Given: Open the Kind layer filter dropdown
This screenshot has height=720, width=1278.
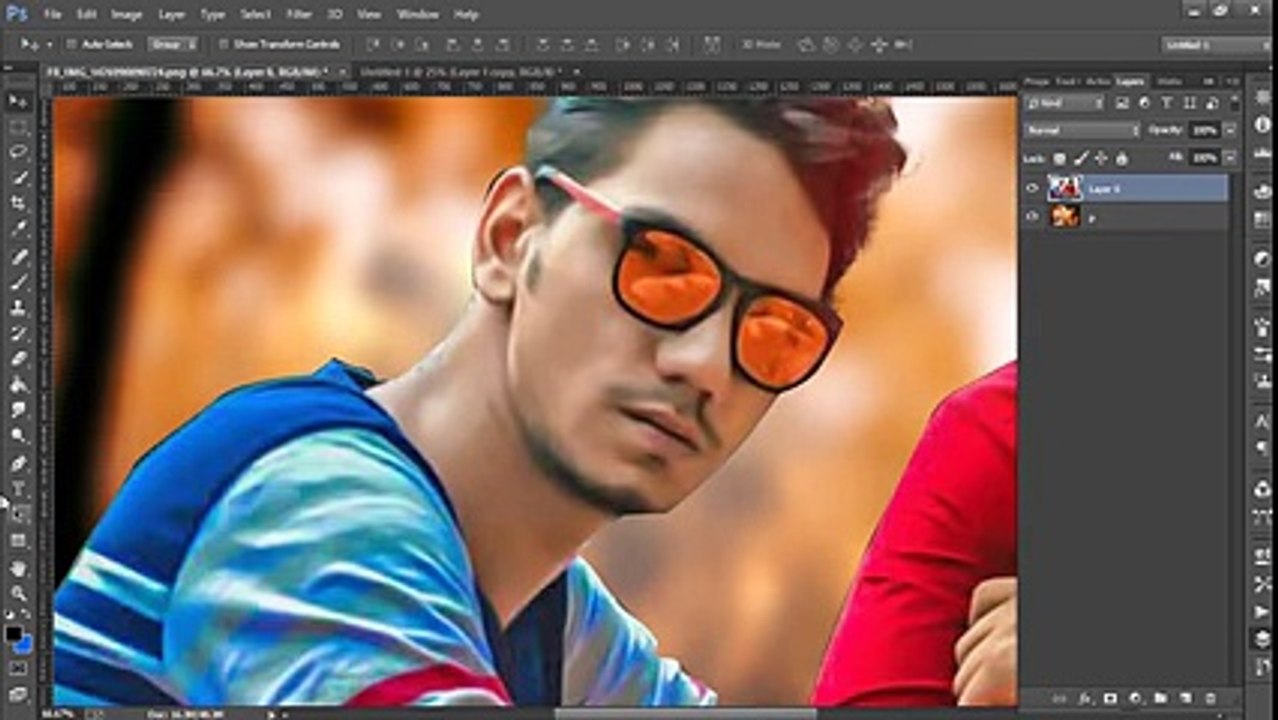Looking at the screenshot, I should point(1065,103).
